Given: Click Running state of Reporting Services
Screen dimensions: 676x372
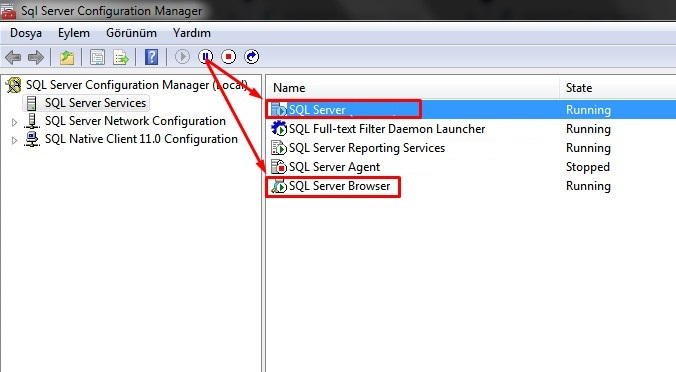Looking at the screenshot, I should point(588,148).
